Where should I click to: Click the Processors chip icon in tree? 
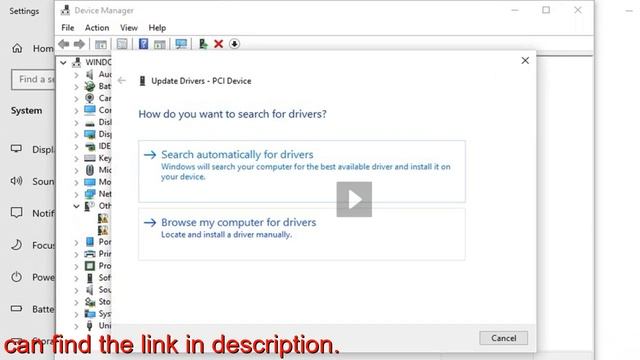(90, 266)
